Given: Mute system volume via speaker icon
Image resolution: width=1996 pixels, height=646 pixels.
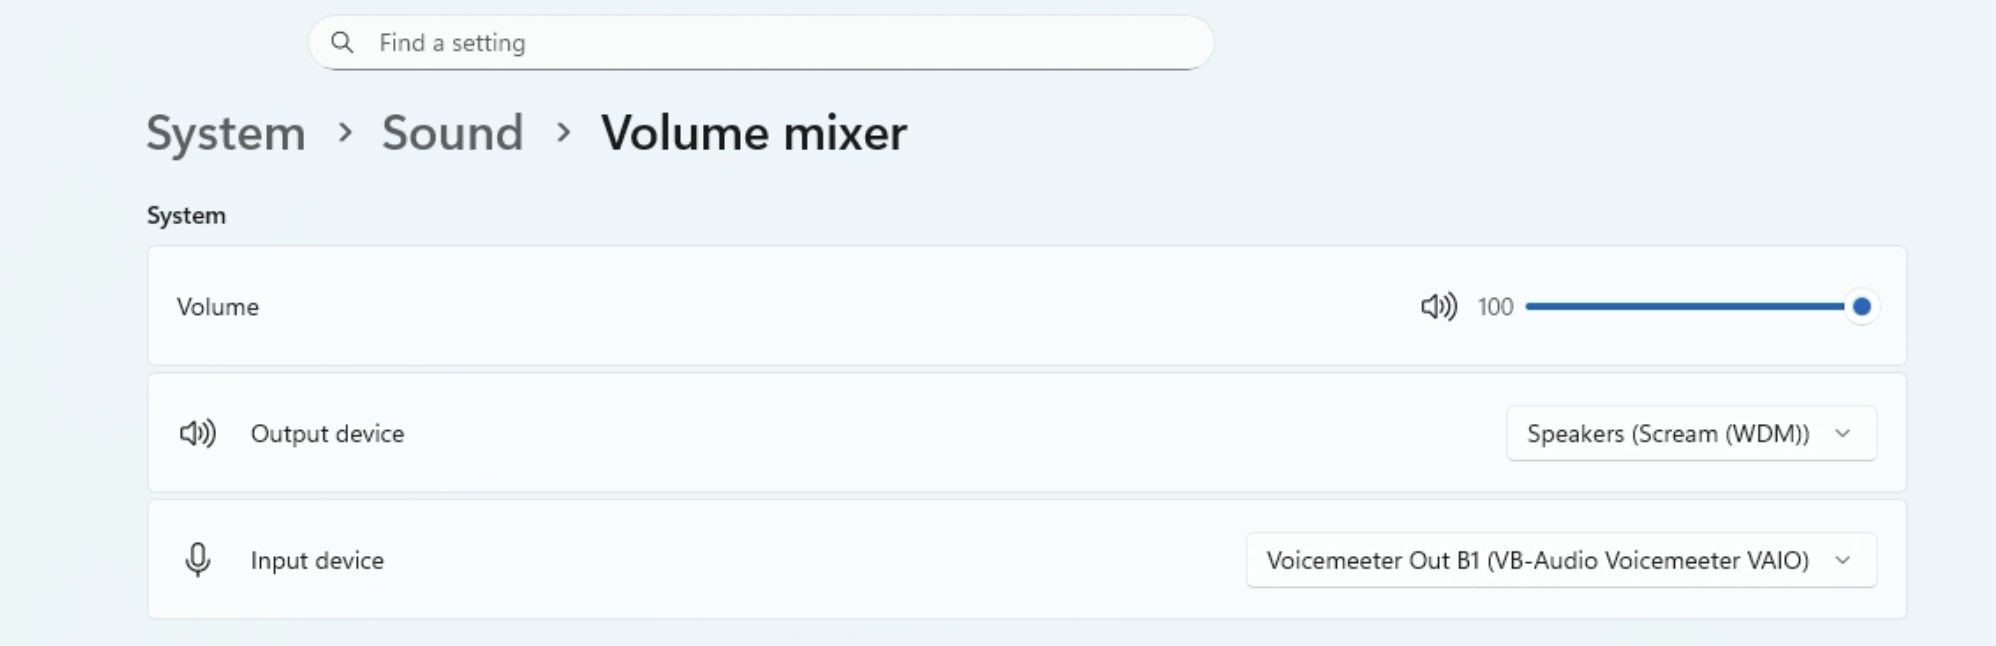Looking at the screenshot, I should click(1438, 307).
